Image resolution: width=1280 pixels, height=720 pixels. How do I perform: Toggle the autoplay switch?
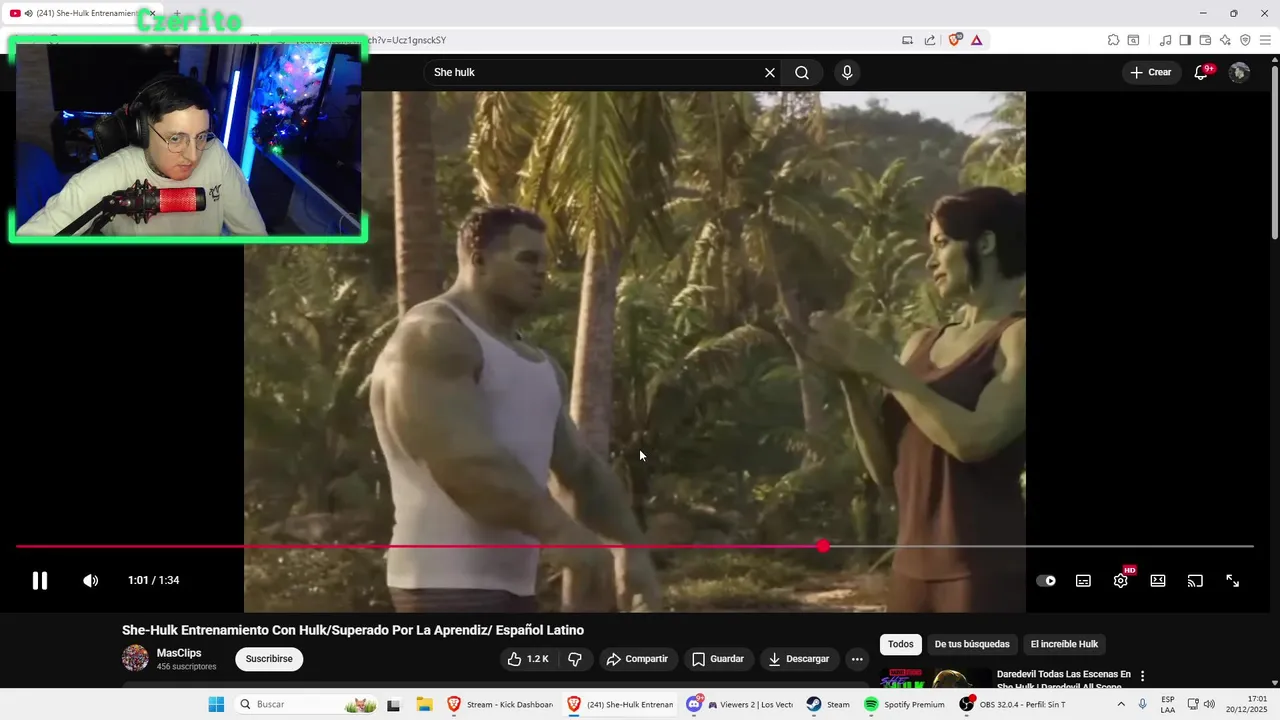[x=1046, y=580]
